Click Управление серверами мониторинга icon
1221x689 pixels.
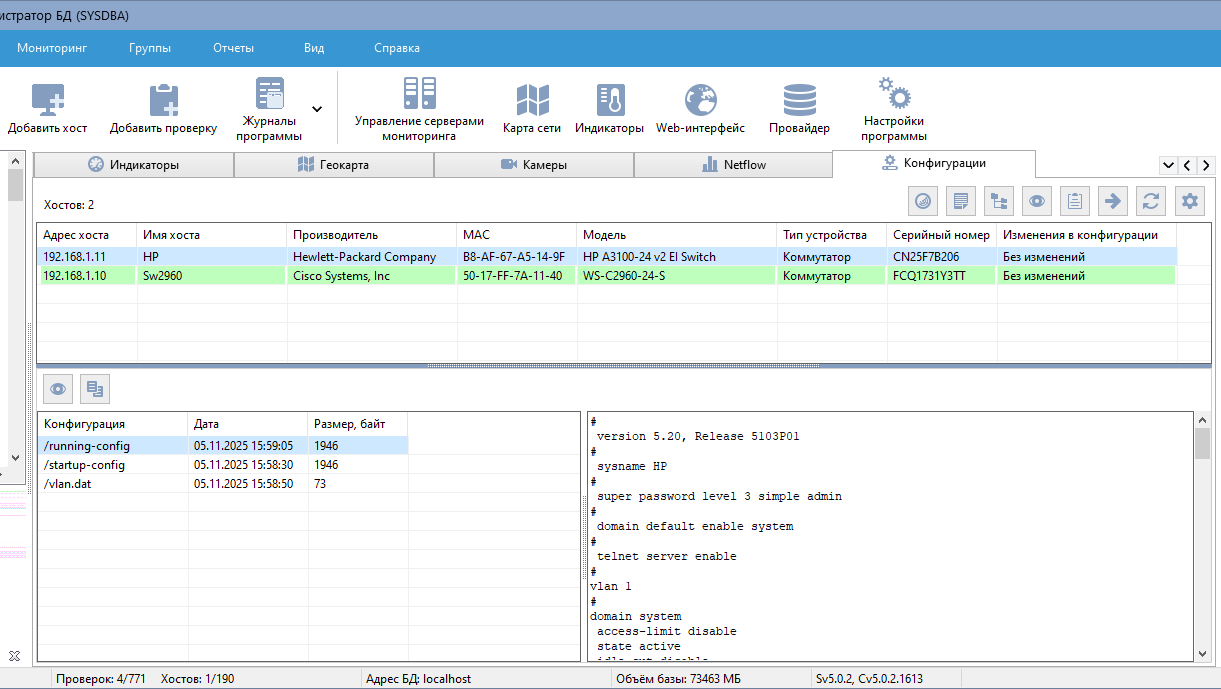[419, 94]
